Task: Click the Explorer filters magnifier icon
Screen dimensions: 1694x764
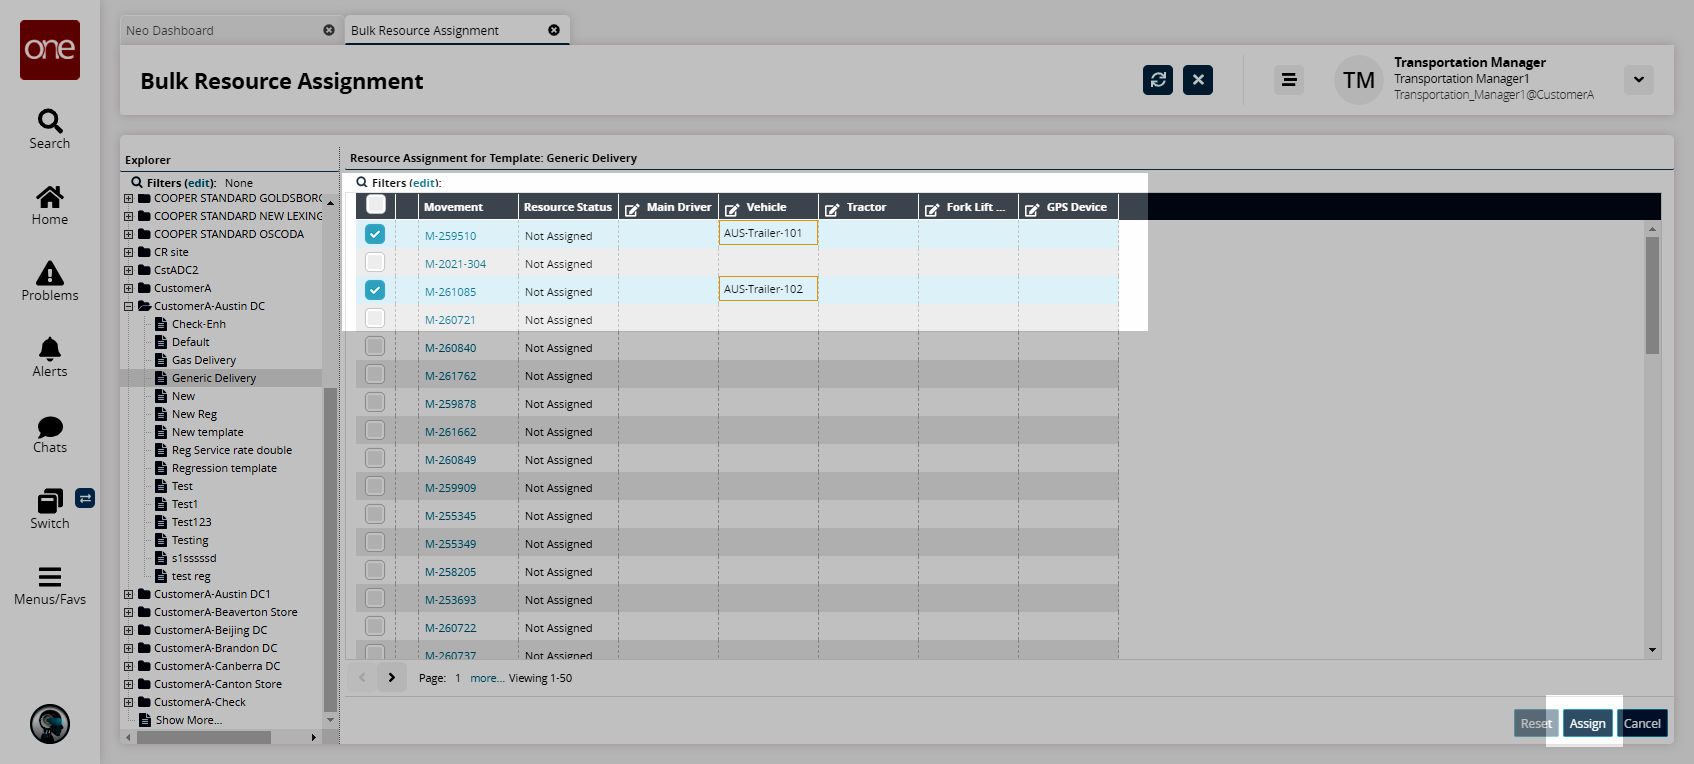Action: (137, 183)
